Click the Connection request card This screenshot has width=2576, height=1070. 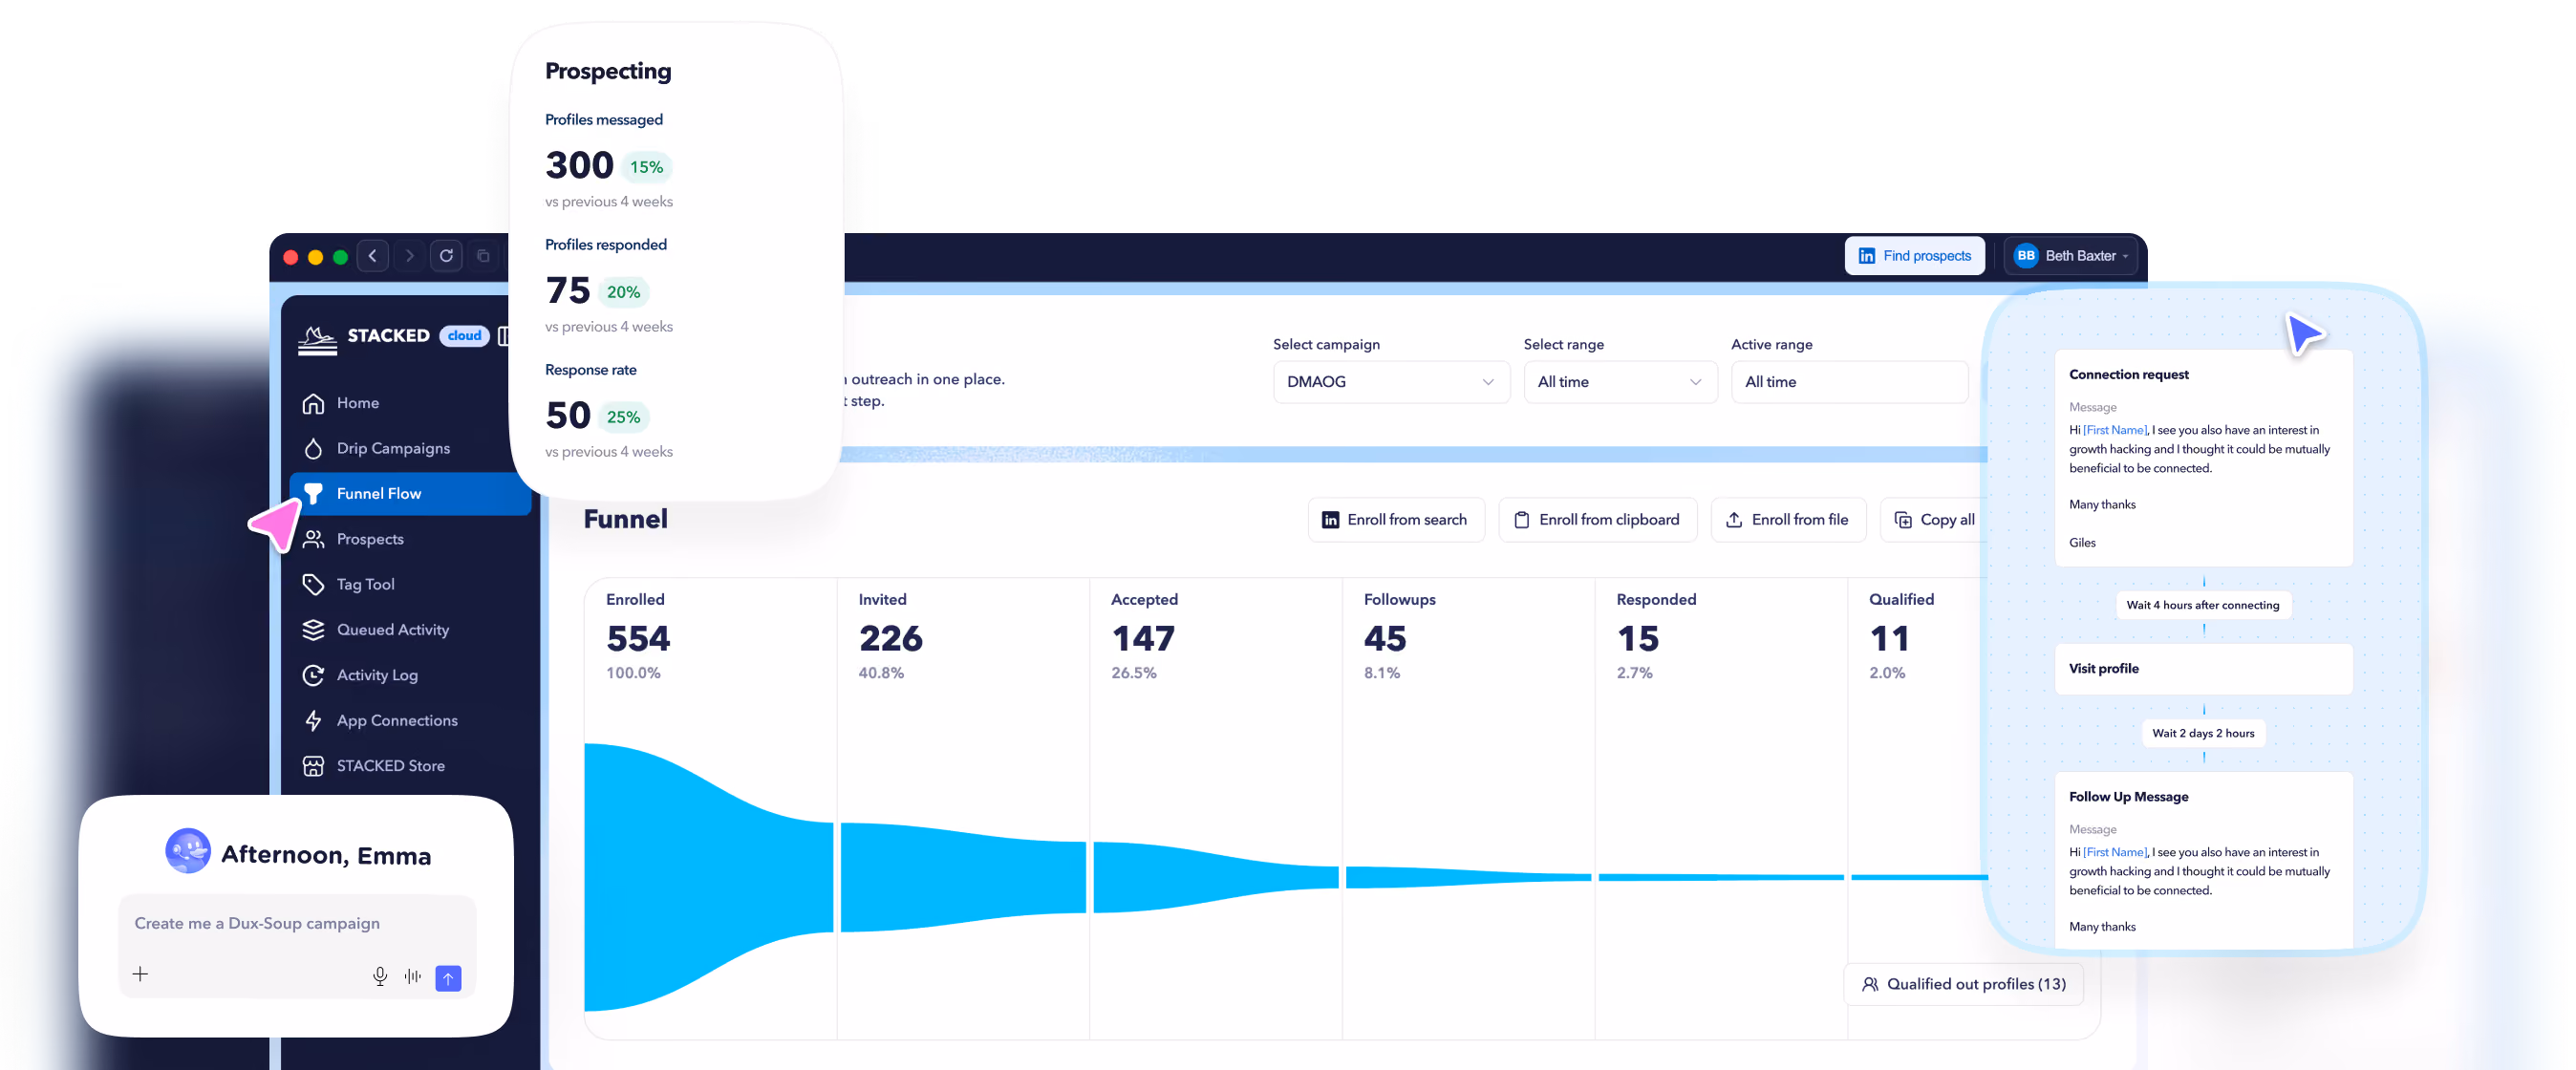pos(2204,459)
